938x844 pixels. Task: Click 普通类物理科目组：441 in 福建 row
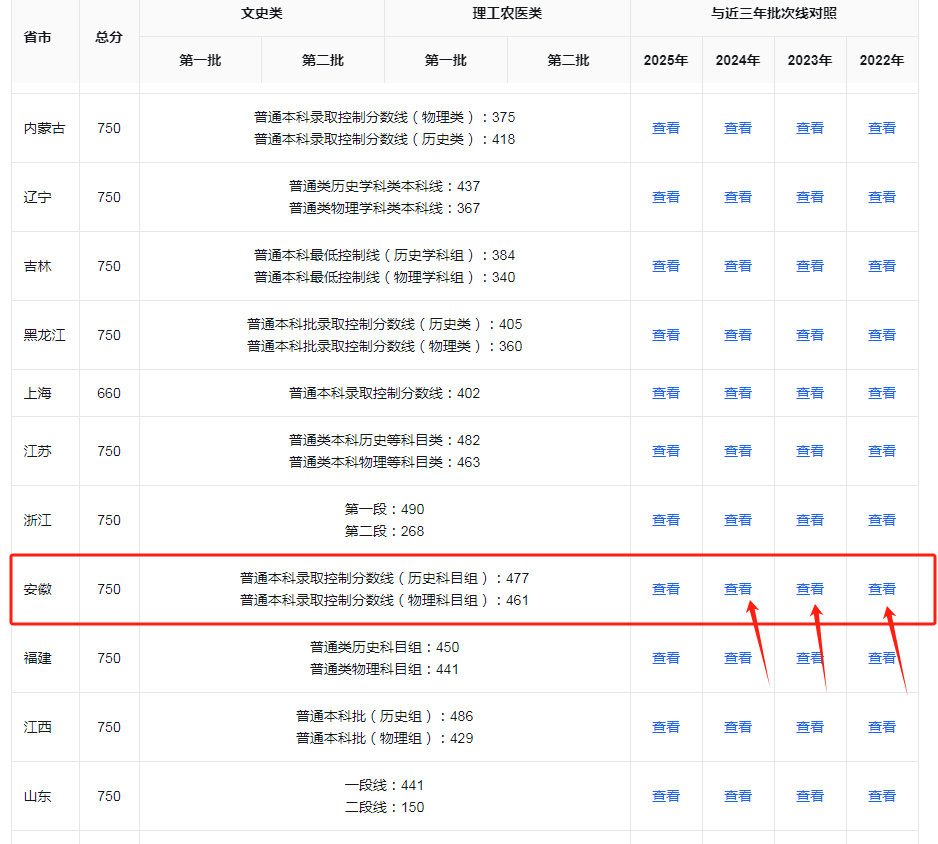(385, 669)
